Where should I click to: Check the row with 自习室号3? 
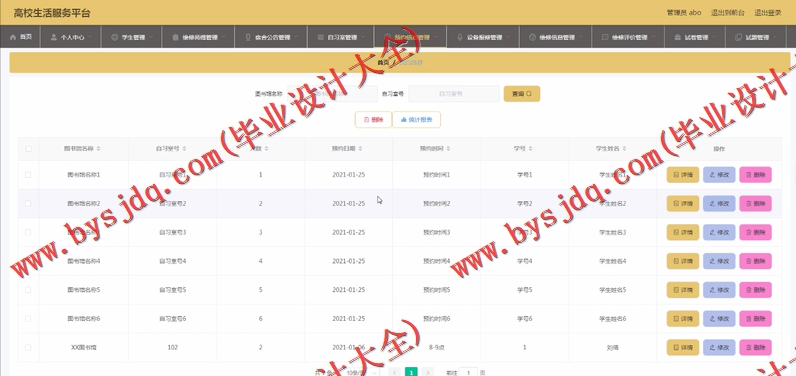[28, 232]
